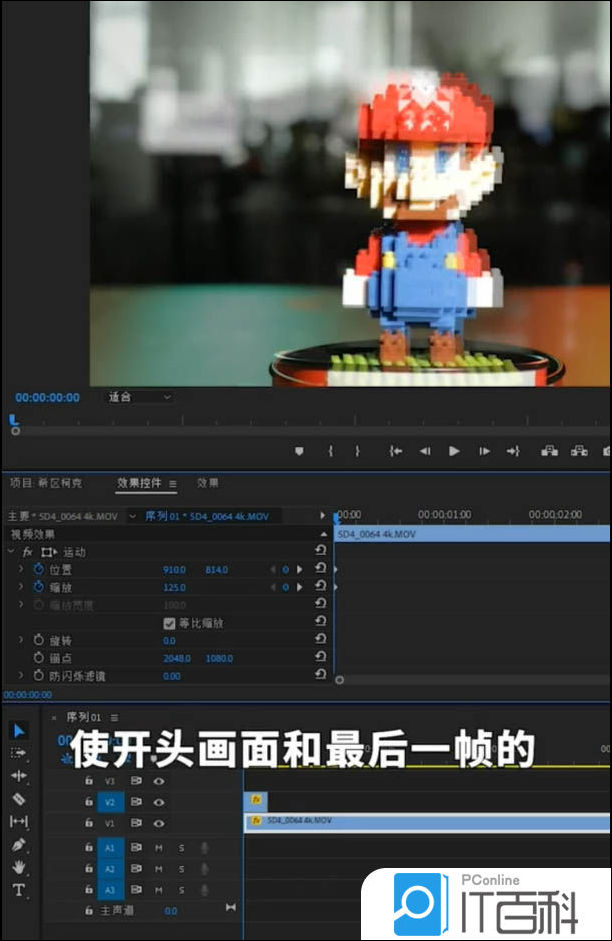Mute audio track A1
The image size is (612, 941).
pos(159,848)
